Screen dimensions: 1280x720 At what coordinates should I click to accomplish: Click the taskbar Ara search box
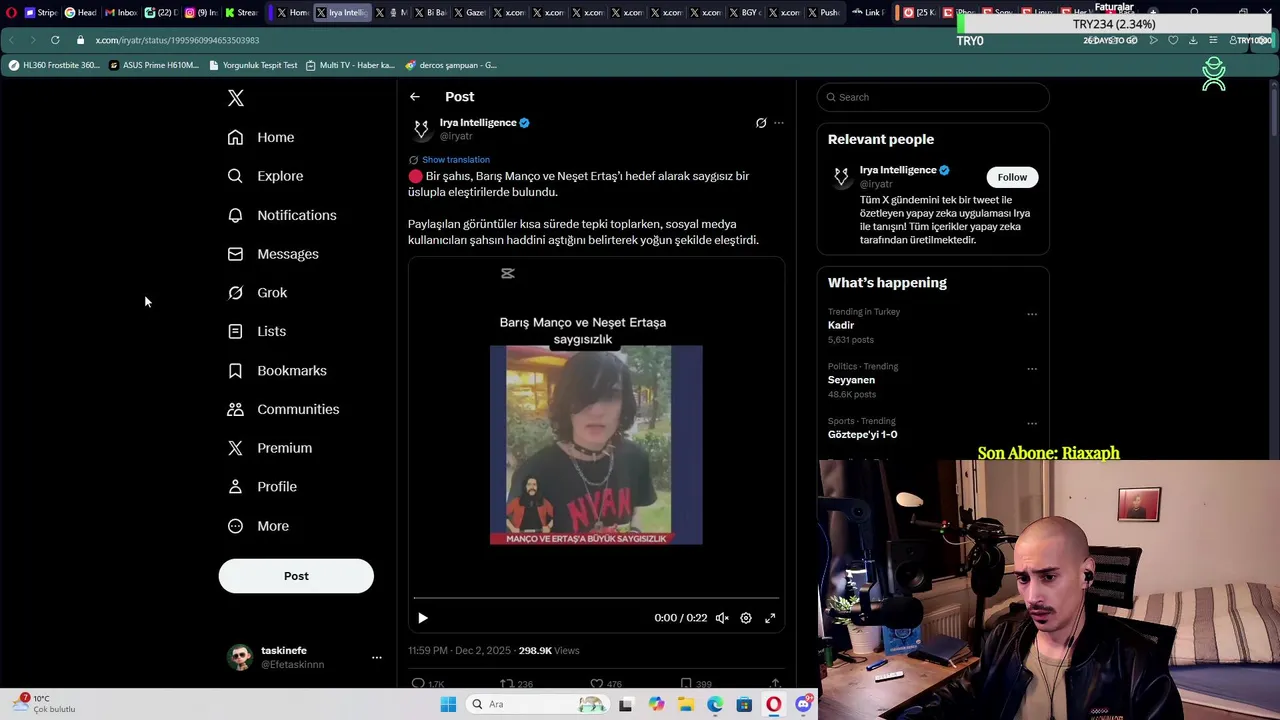[x=538, y=705]
